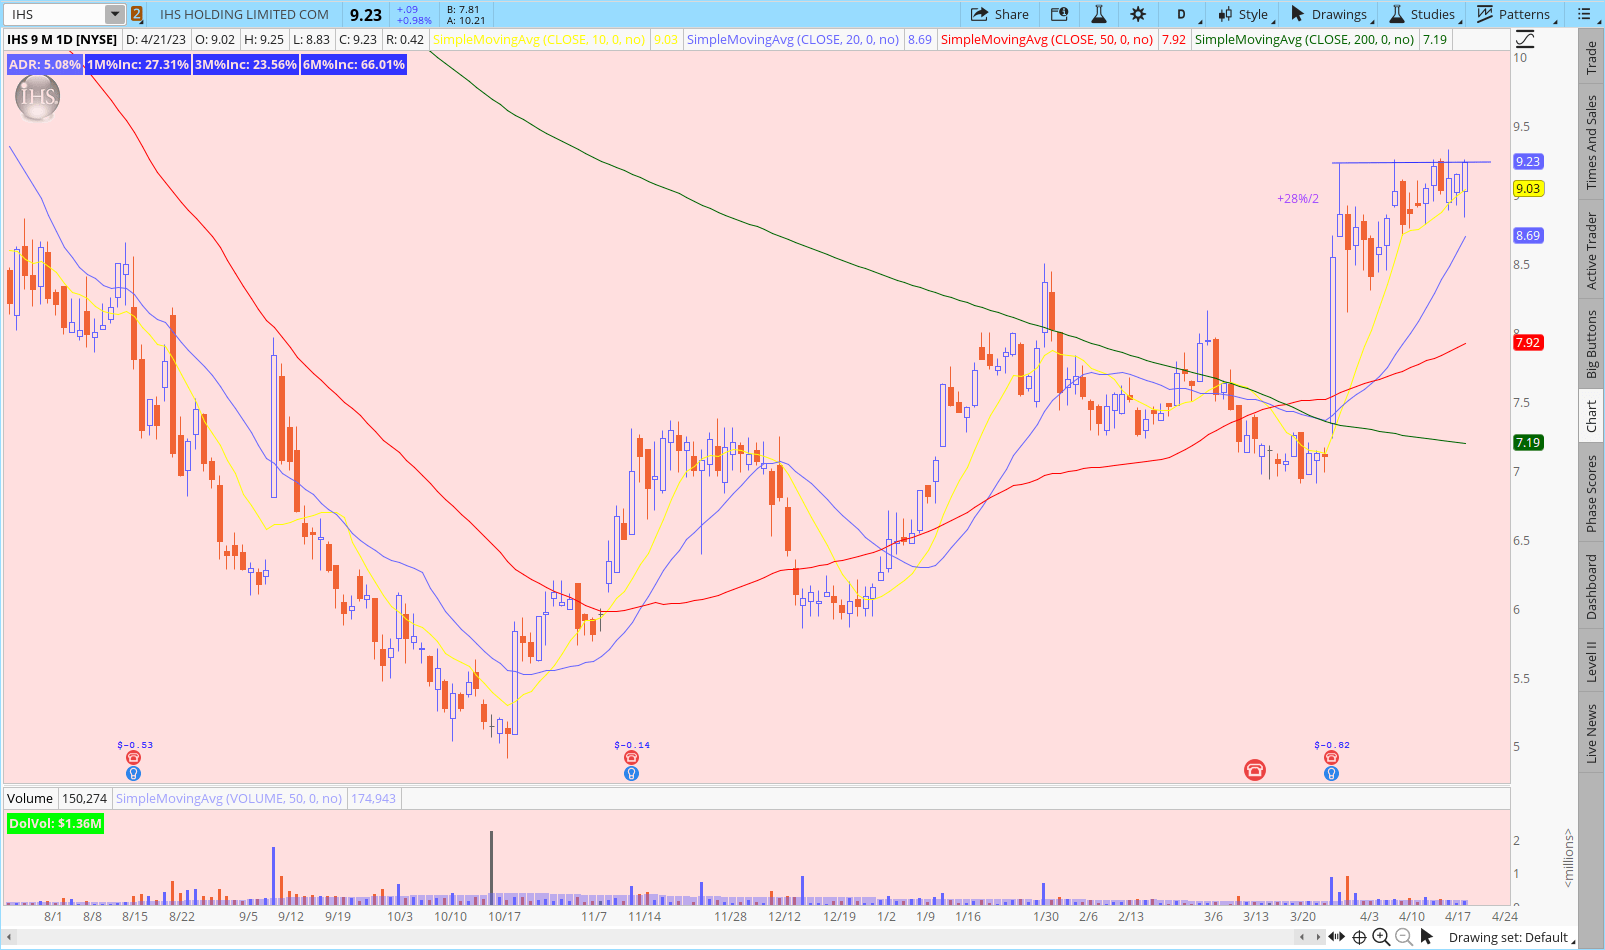
Task: Click the zoom in magnifier icon
Action: 1381,937
